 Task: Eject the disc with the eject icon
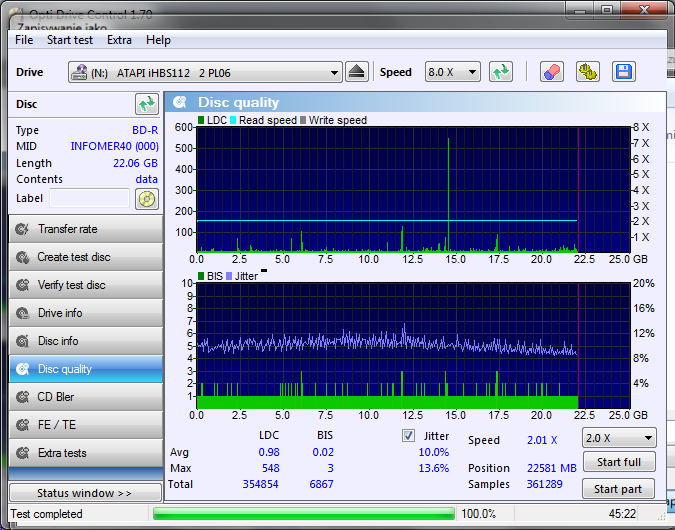pos(356,72)
